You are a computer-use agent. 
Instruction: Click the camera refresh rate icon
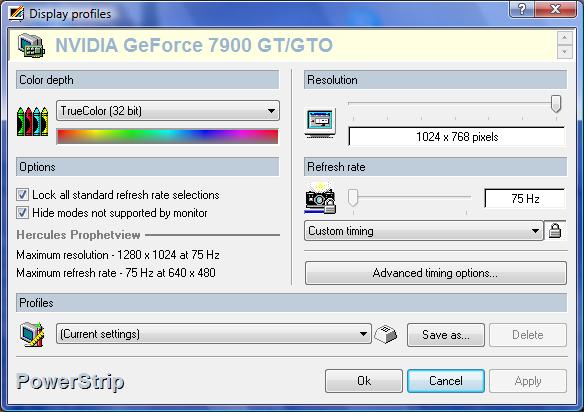click(320, 198)
